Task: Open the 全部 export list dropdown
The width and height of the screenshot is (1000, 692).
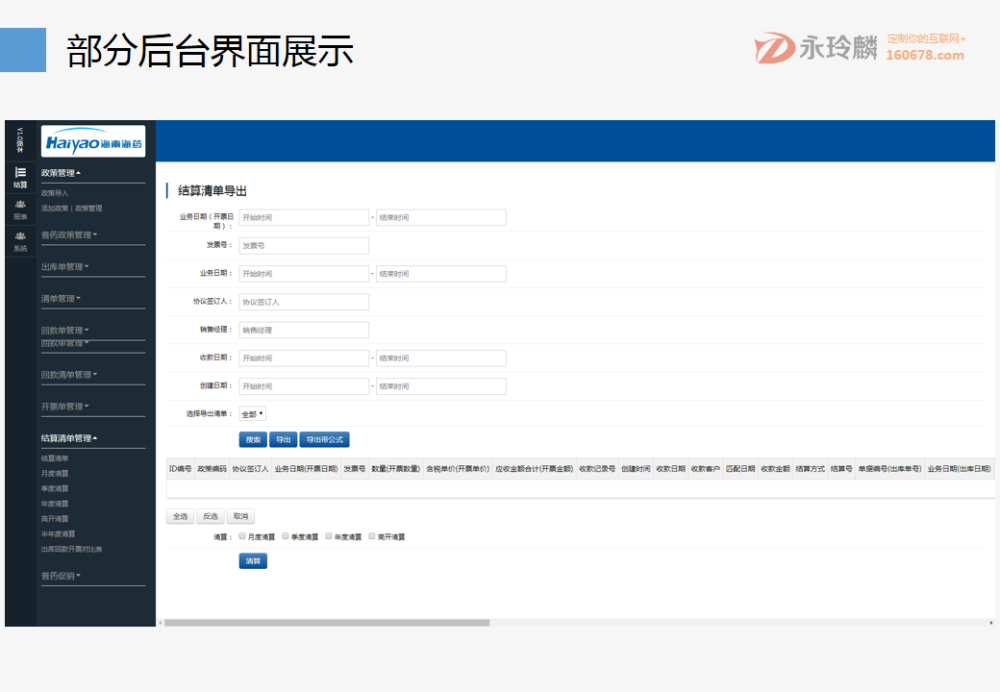Action: [250, 413]
